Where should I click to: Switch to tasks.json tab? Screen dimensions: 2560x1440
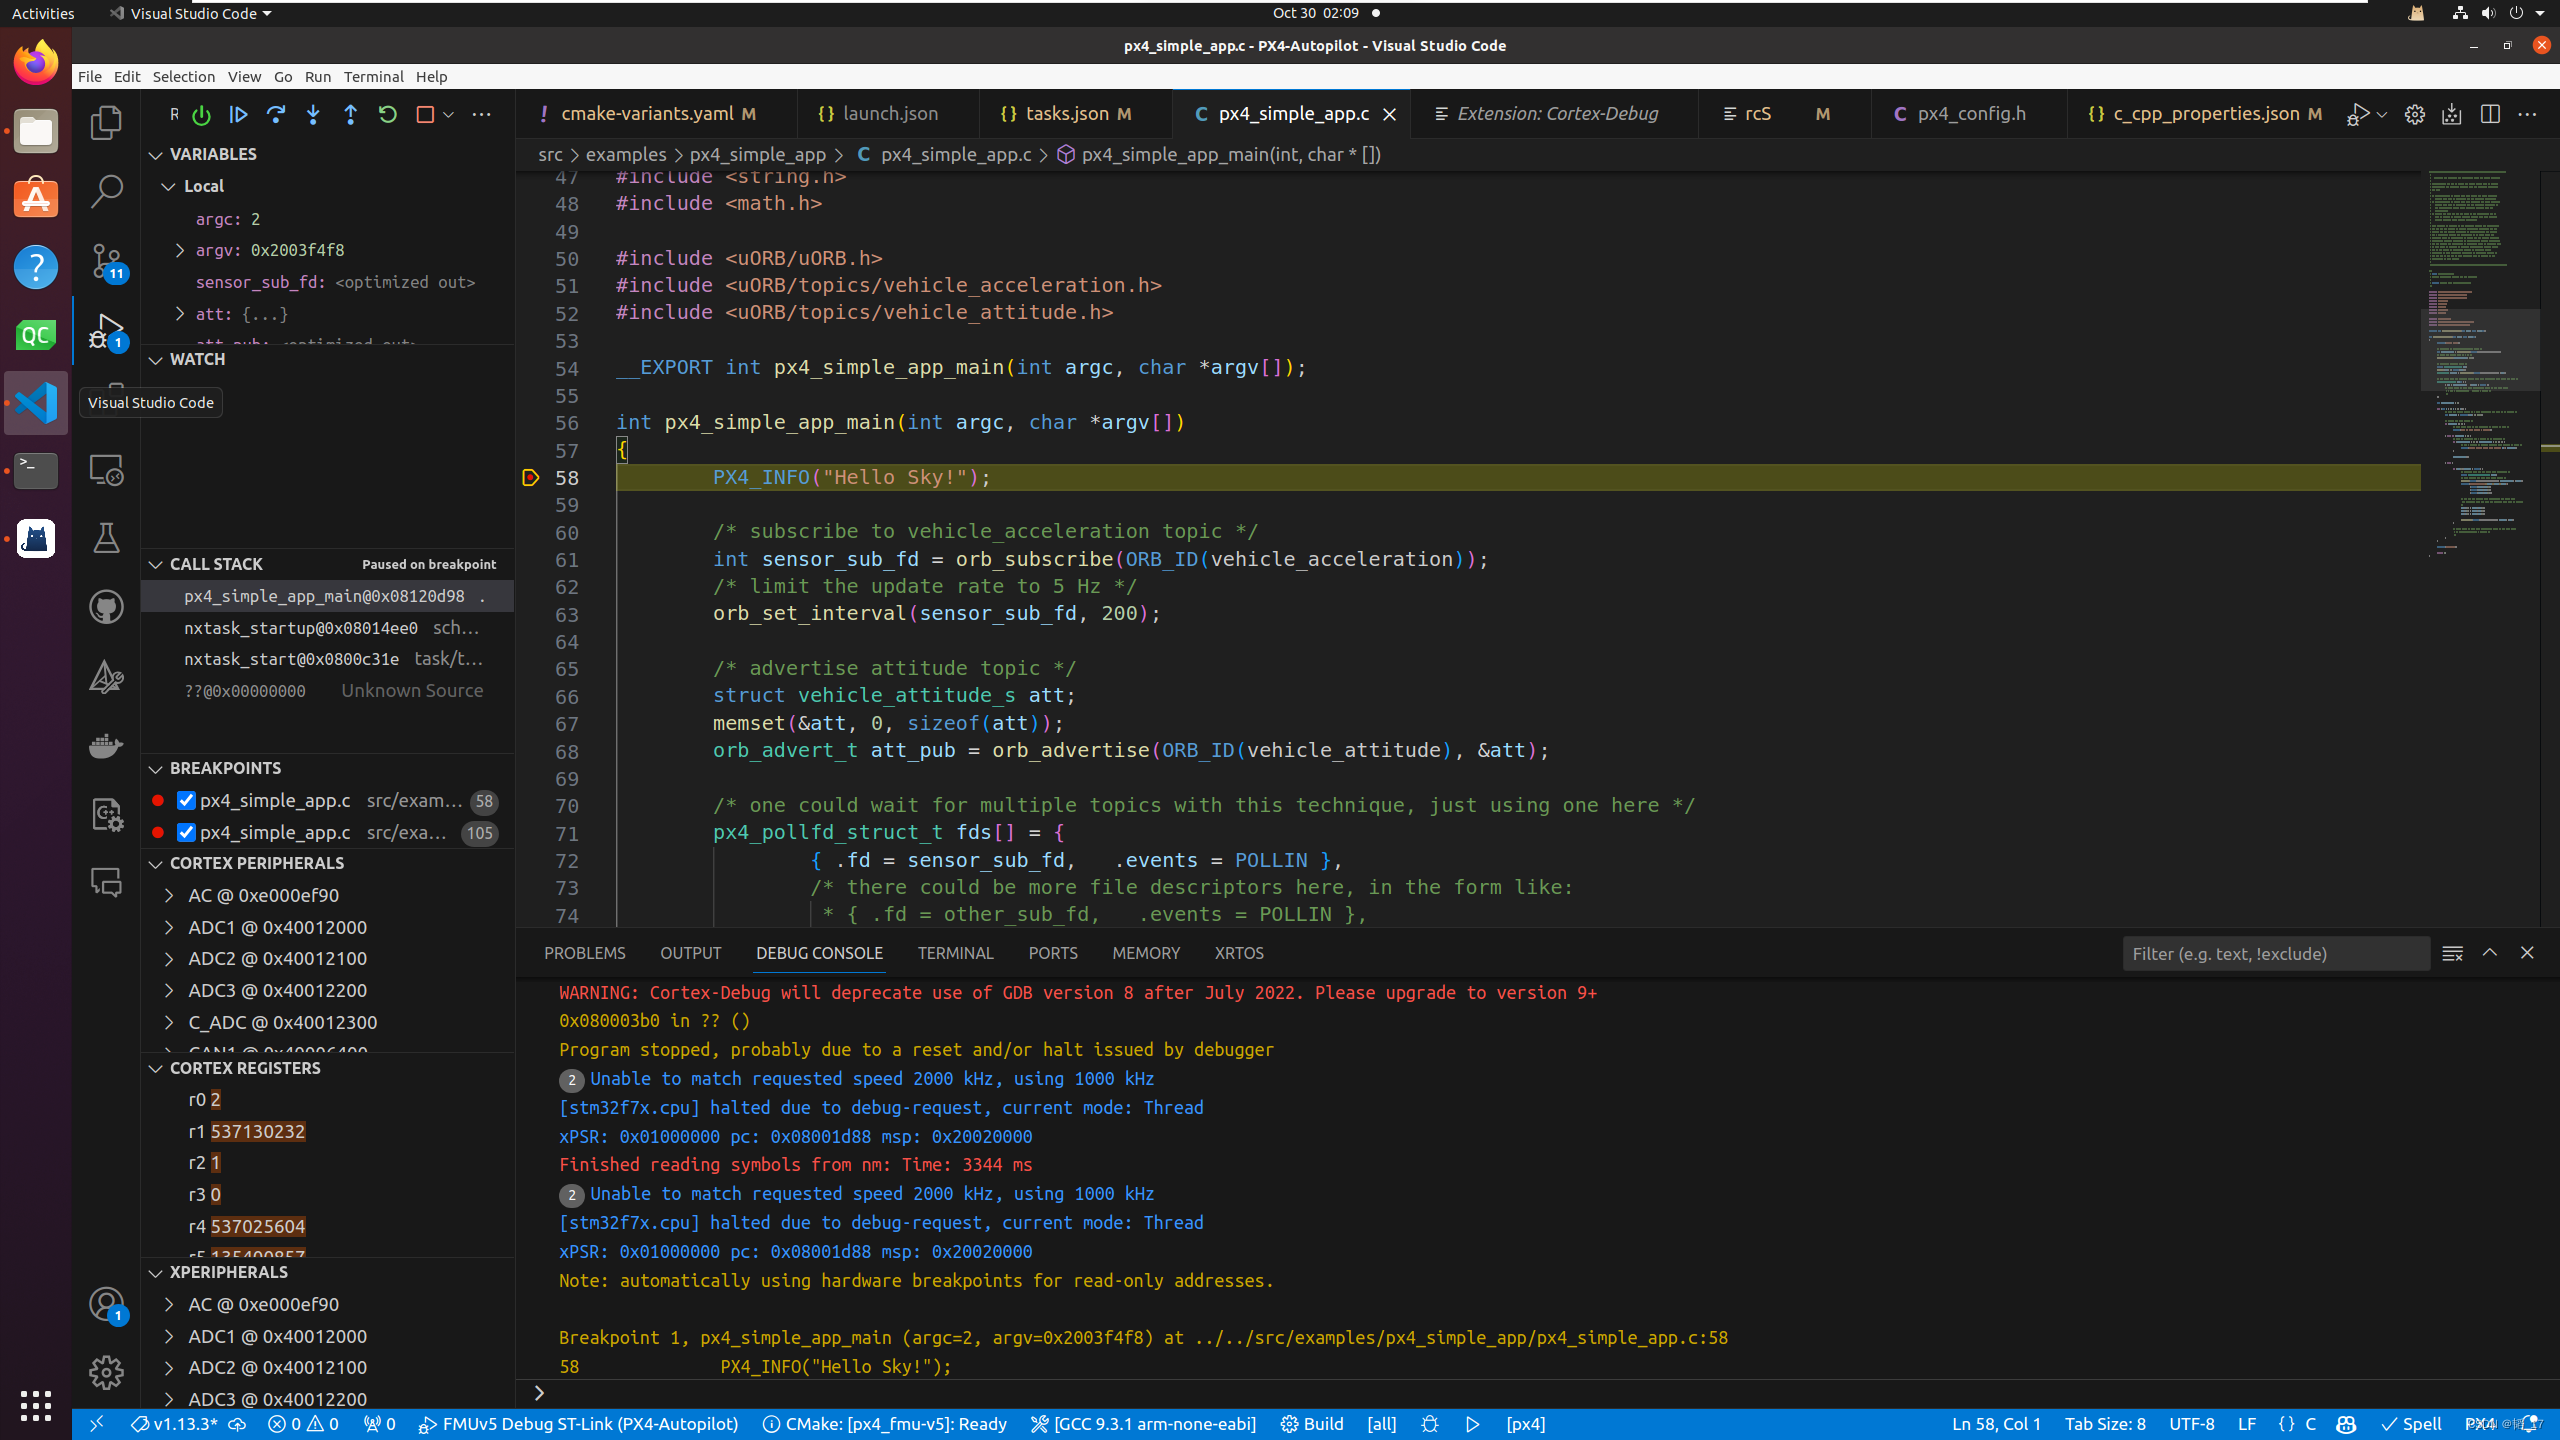tap(1076, 114)
